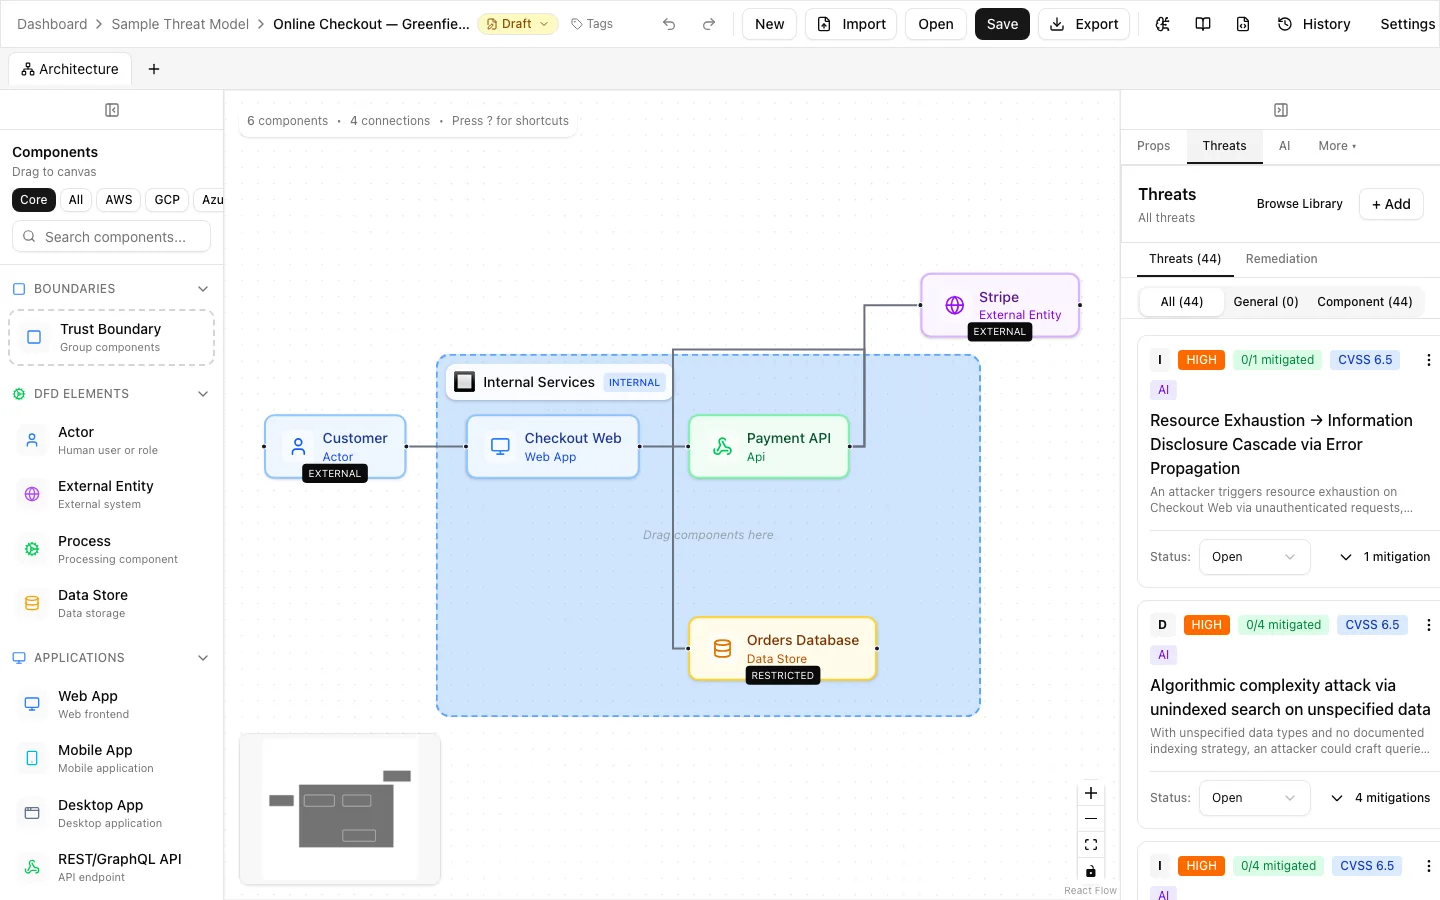This screenshot has height=900, width=1440.
Task: Open three-dot menu on Resource Exhaustion threat
Action: pyautogui.click(x=1428, y=360)
